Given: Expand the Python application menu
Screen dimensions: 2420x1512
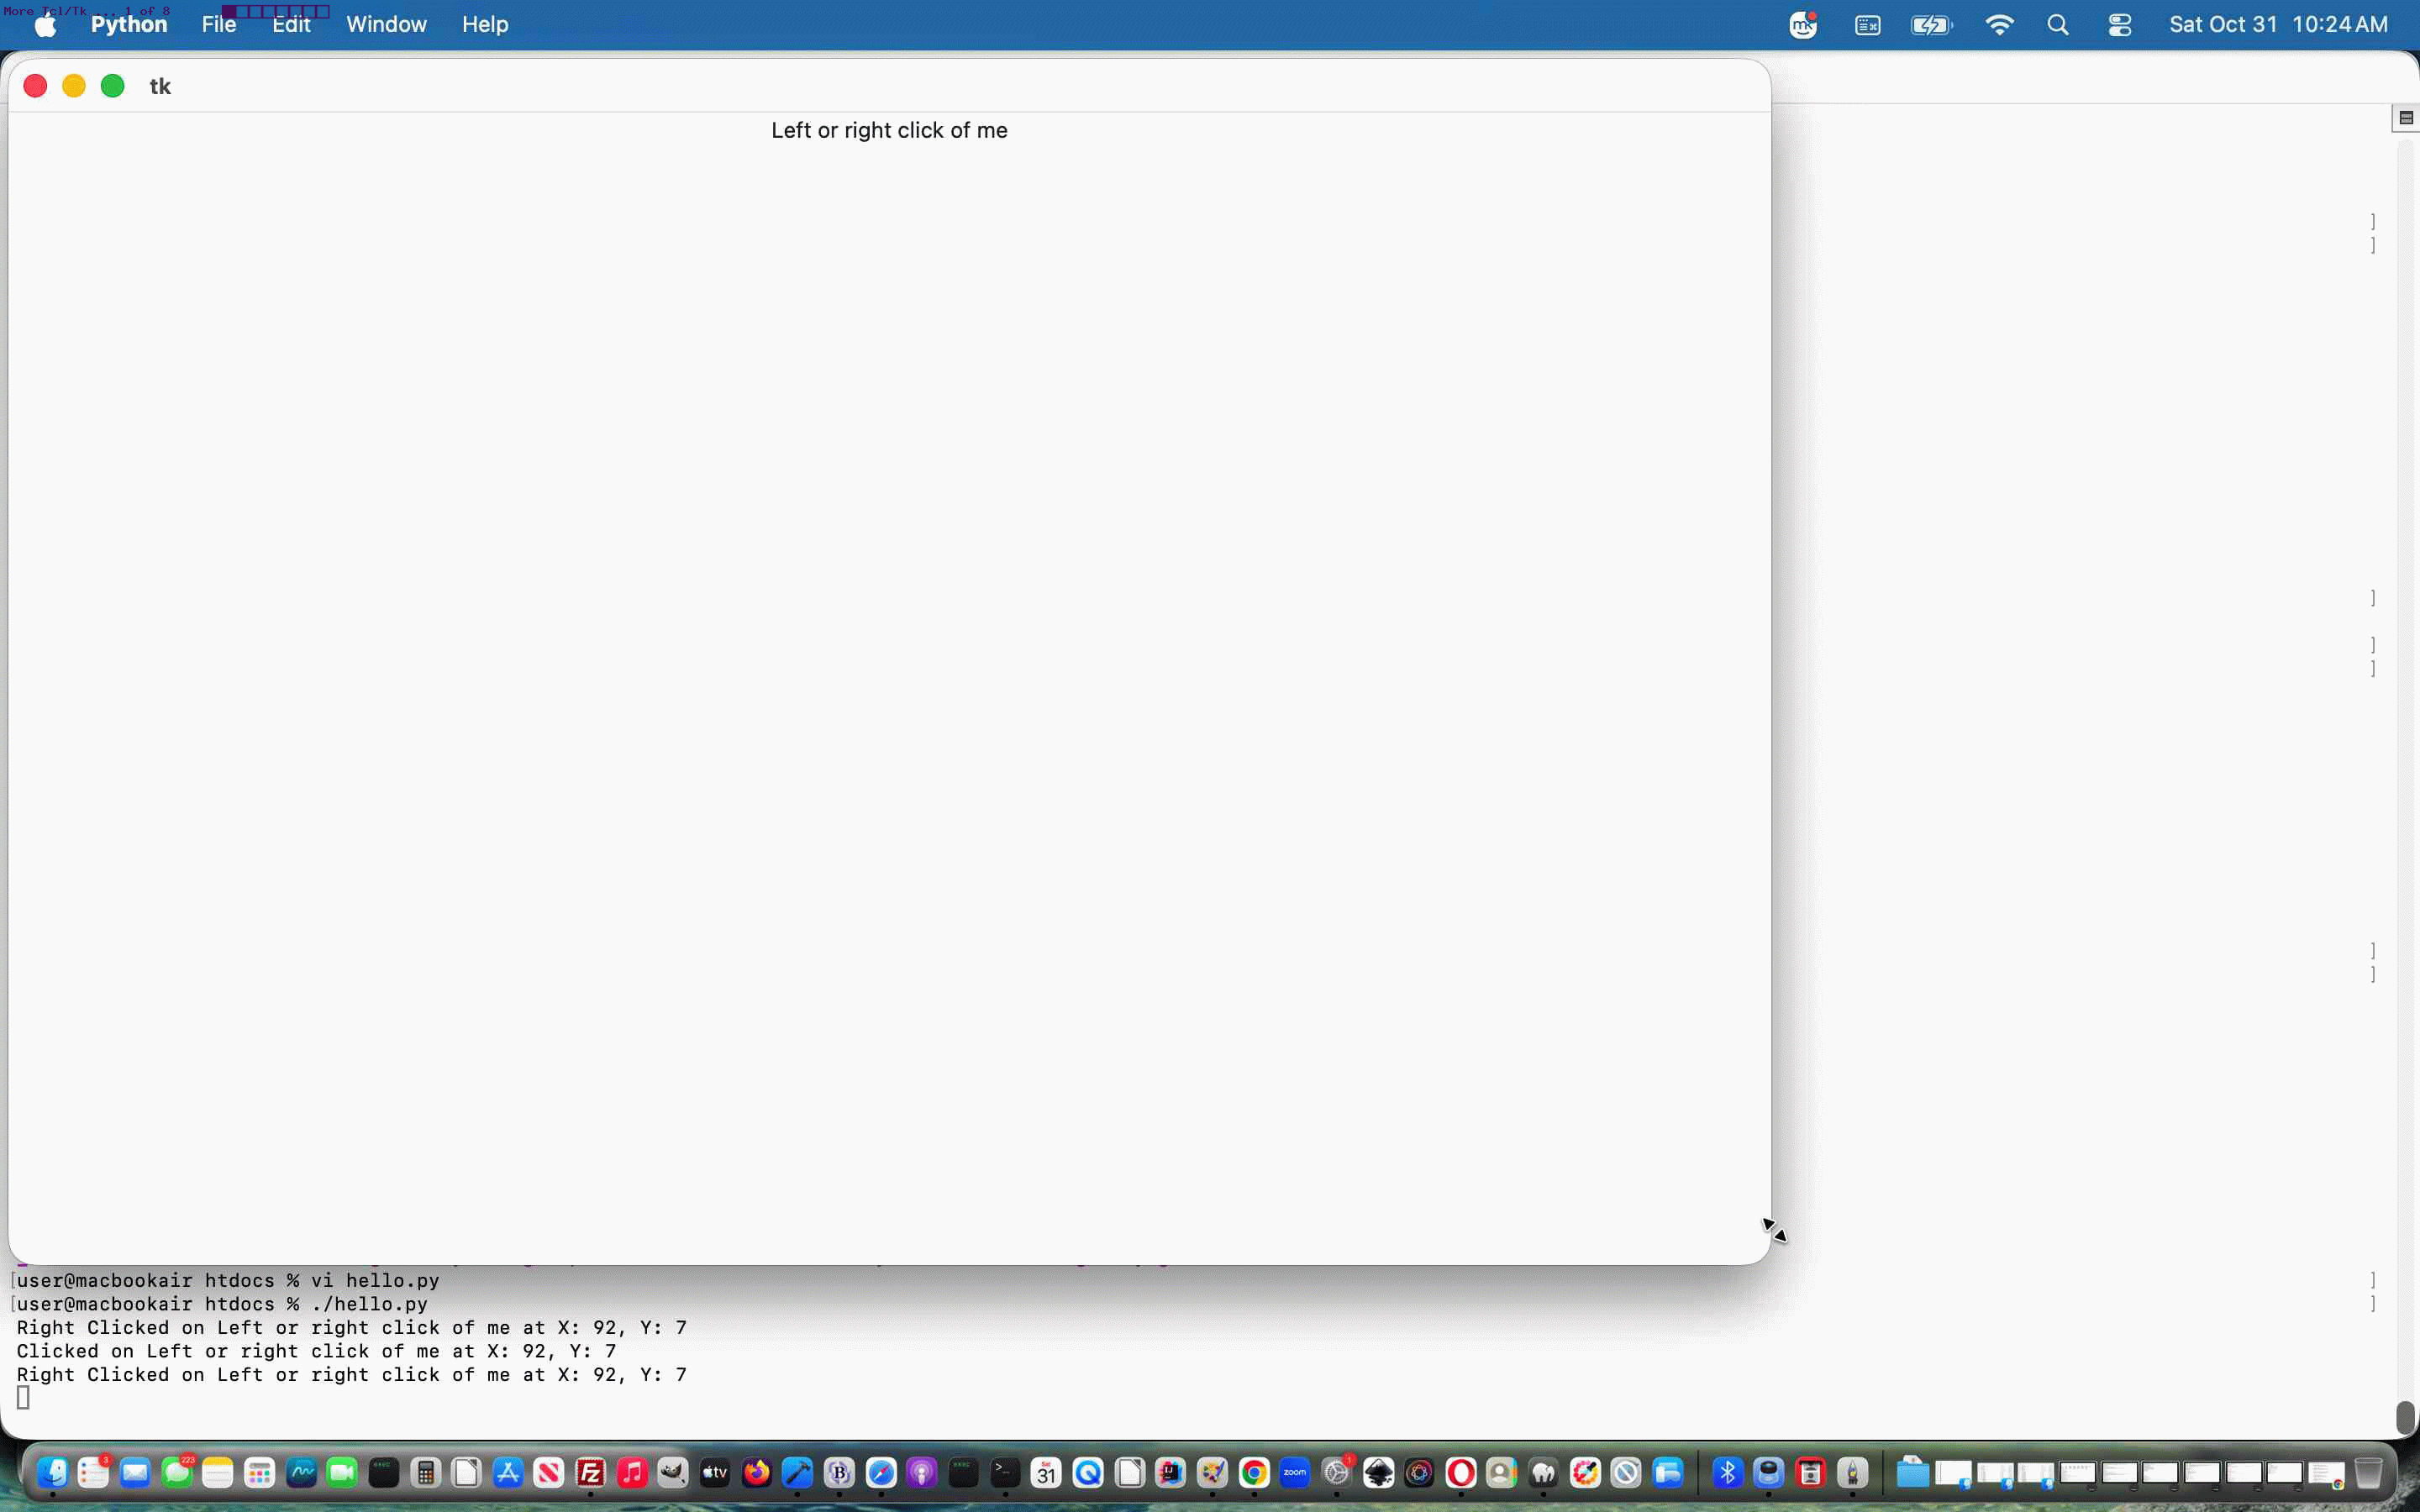Looking at the screenshot, I should click(129, 24).
